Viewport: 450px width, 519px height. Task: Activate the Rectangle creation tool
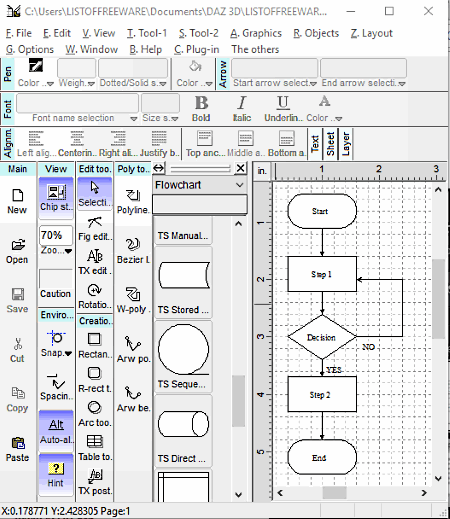click(94, 345)
